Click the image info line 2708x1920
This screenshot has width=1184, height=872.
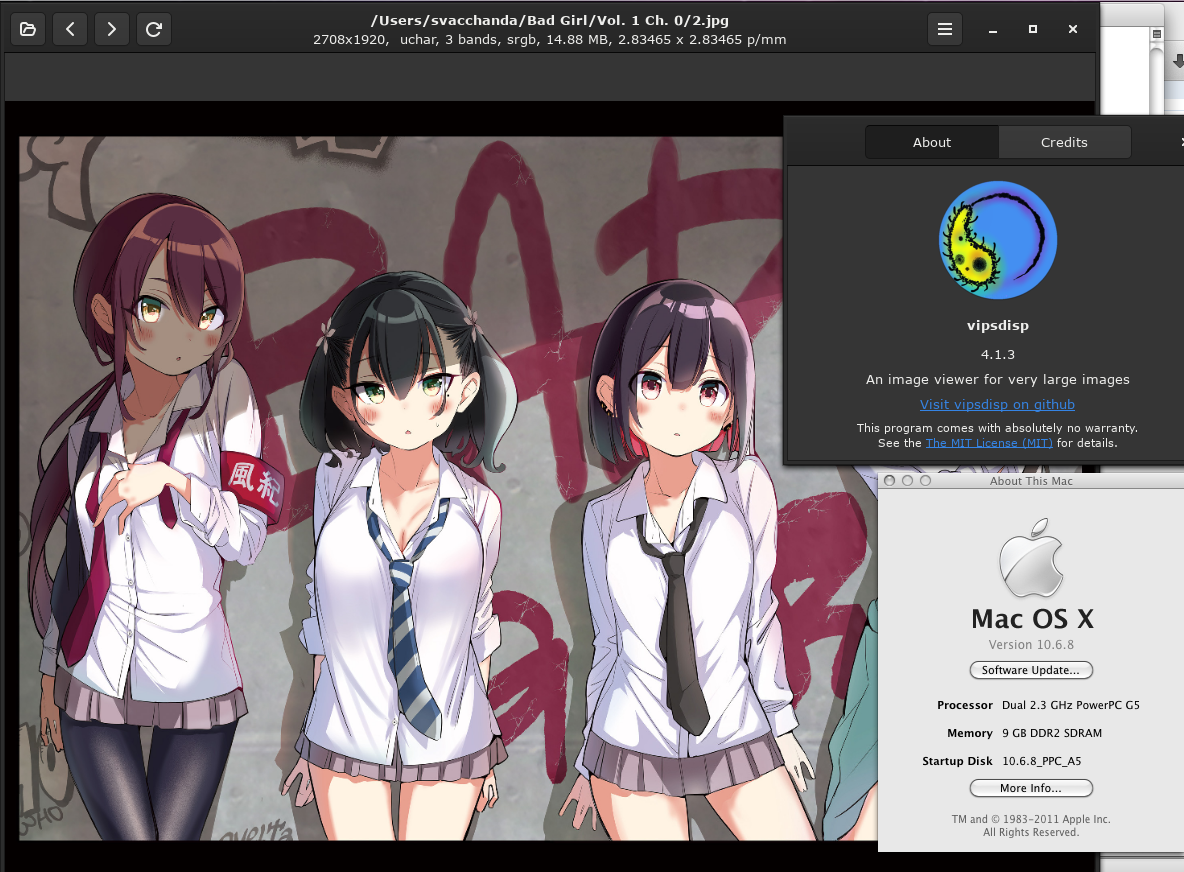click(x=550, y=39)
